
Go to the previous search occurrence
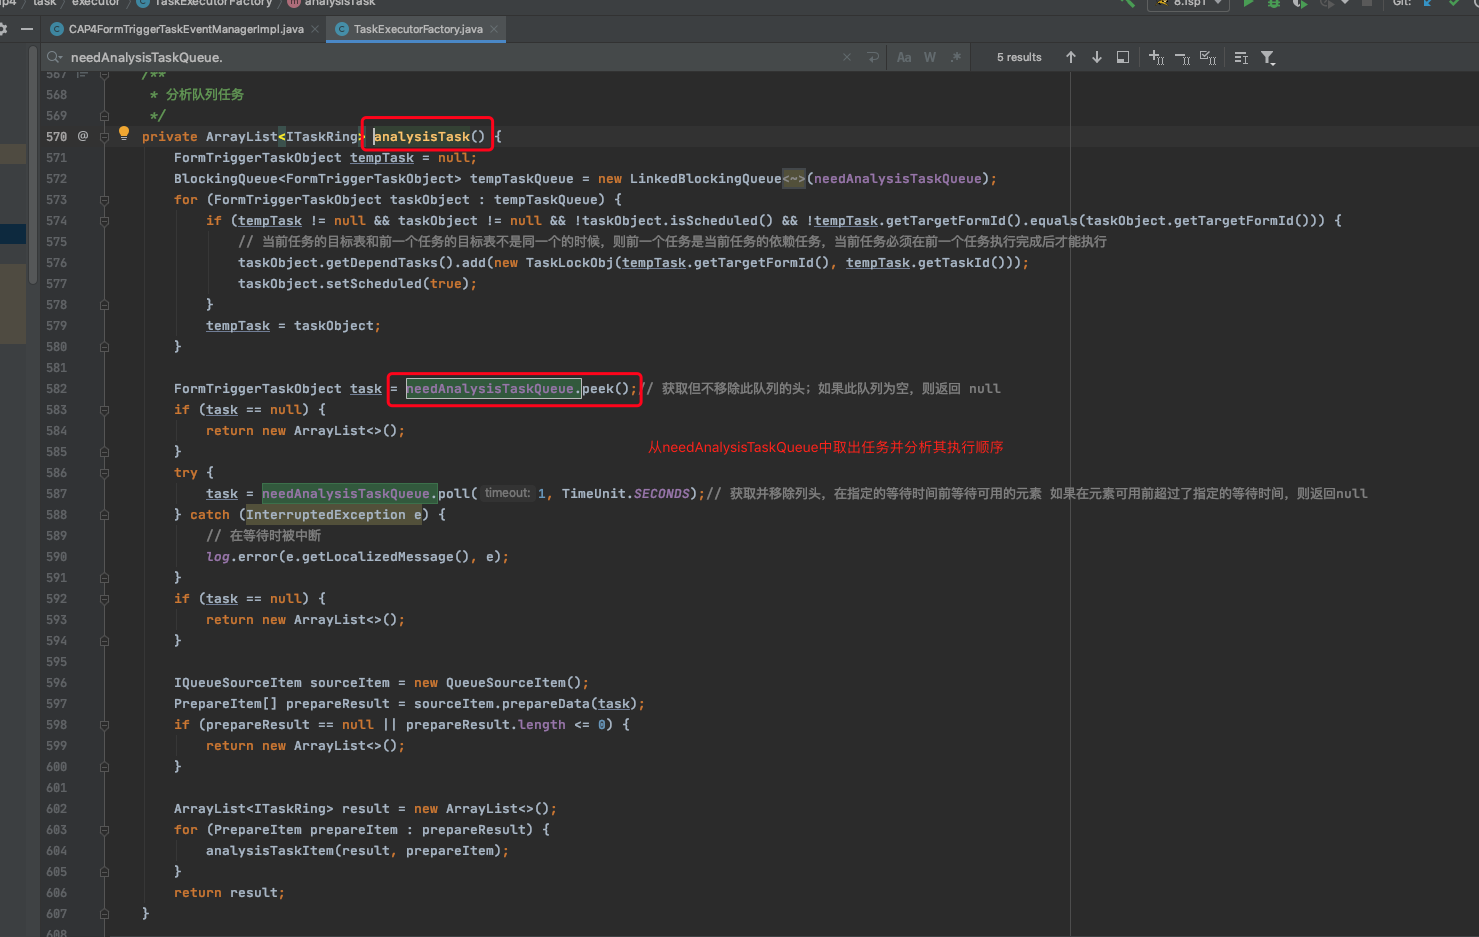(1071, 58)
